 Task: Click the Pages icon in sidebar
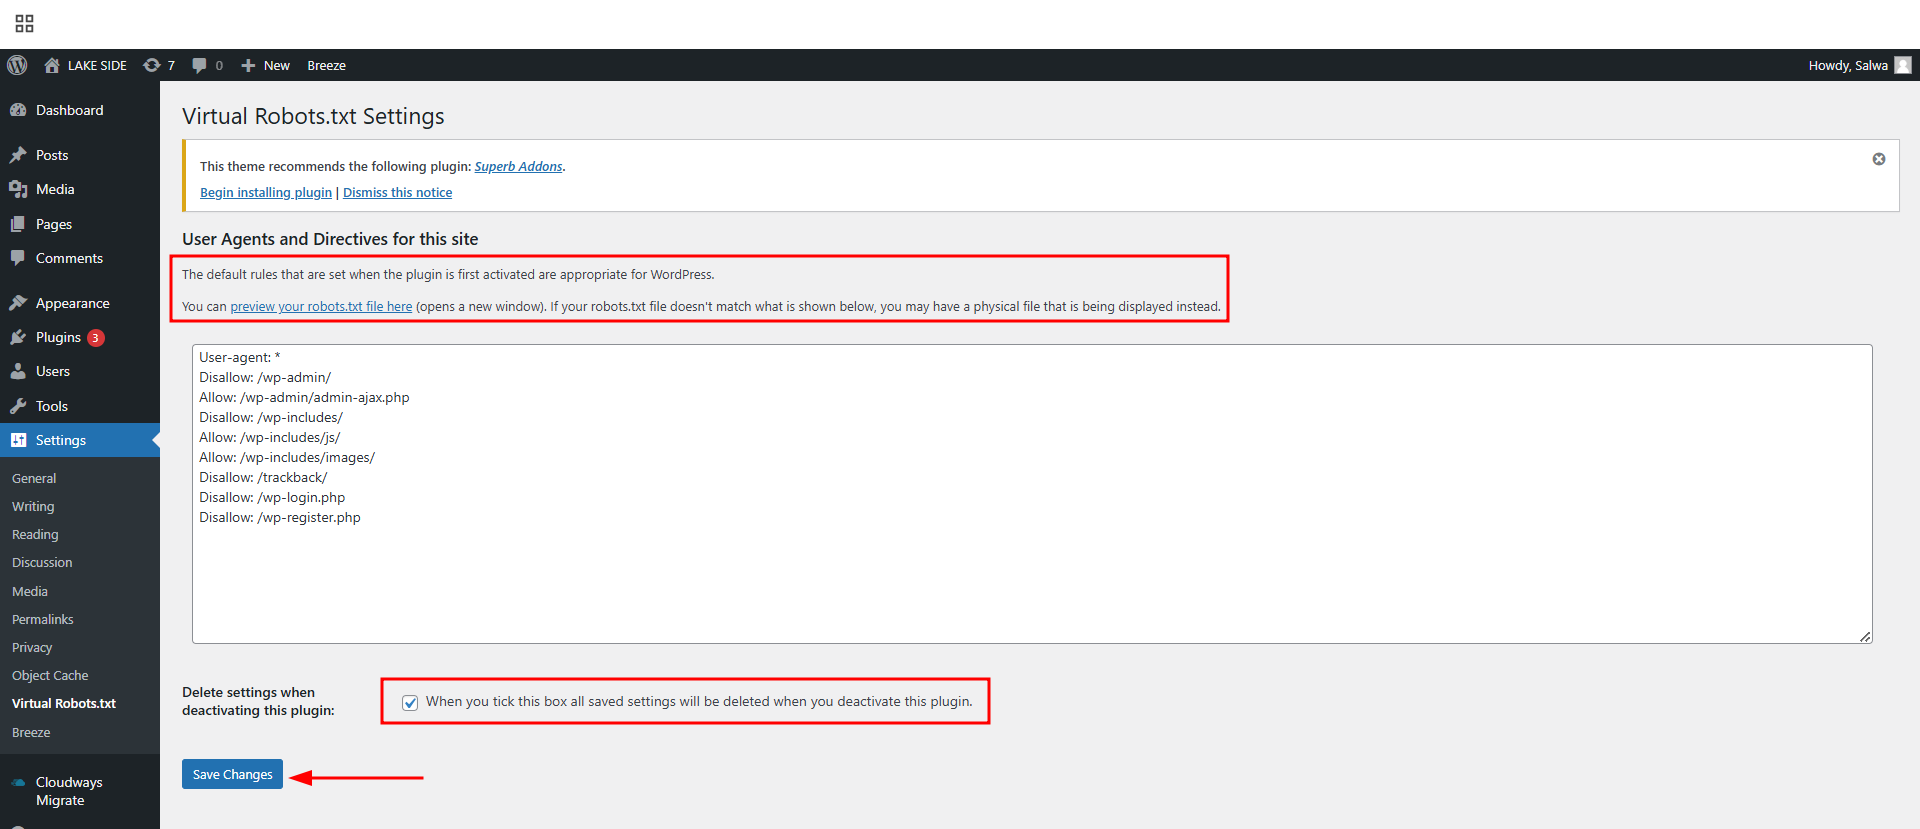pyautogui.click(x=18, y=224)
